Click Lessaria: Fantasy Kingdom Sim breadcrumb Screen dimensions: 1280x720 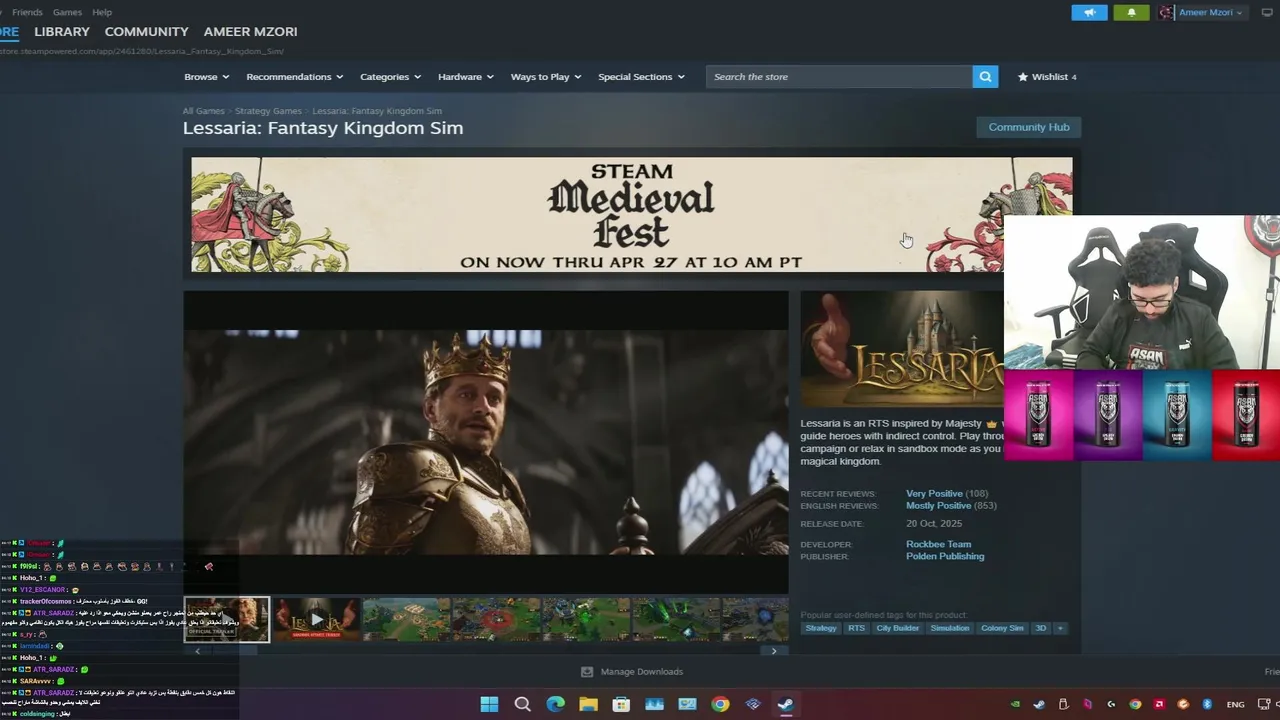coord(377,111)
